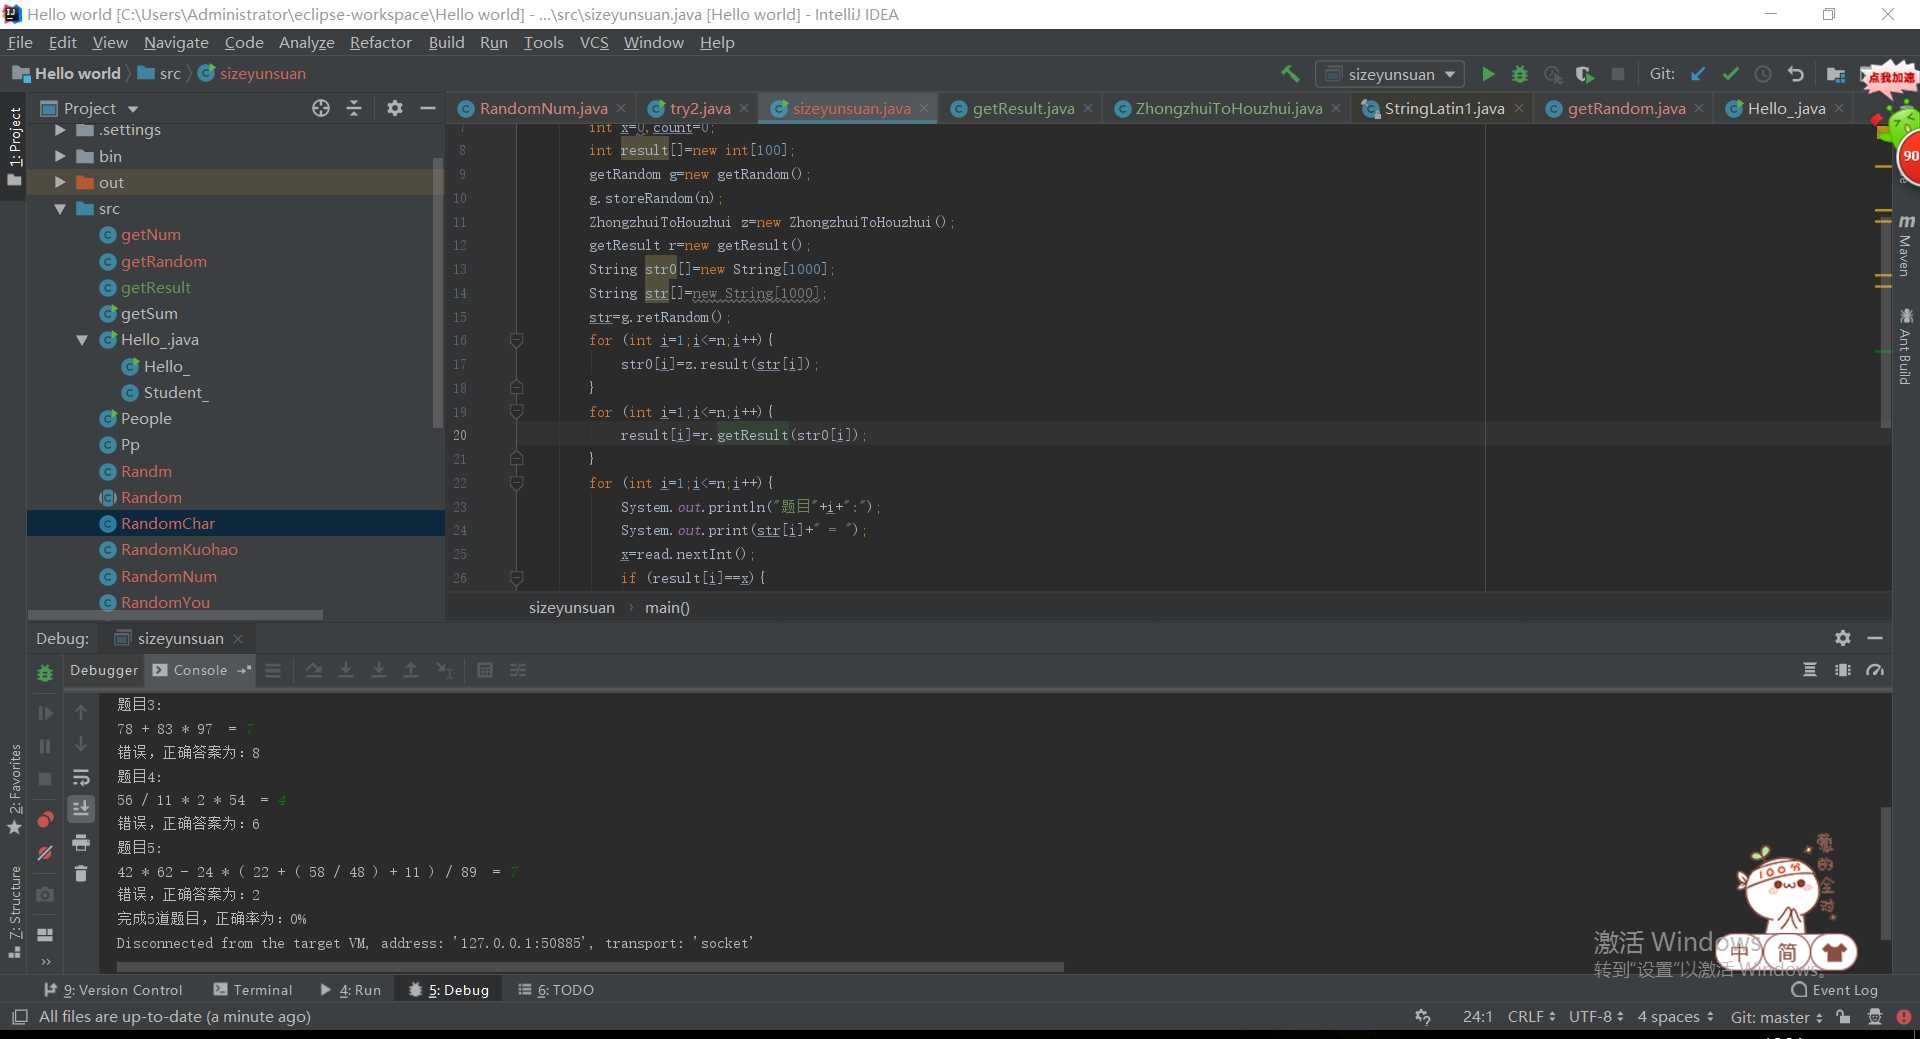Screen dimensions: 1920x1039
Task: Switch to the RandomNum.java tab
Action: coord(543,108)
